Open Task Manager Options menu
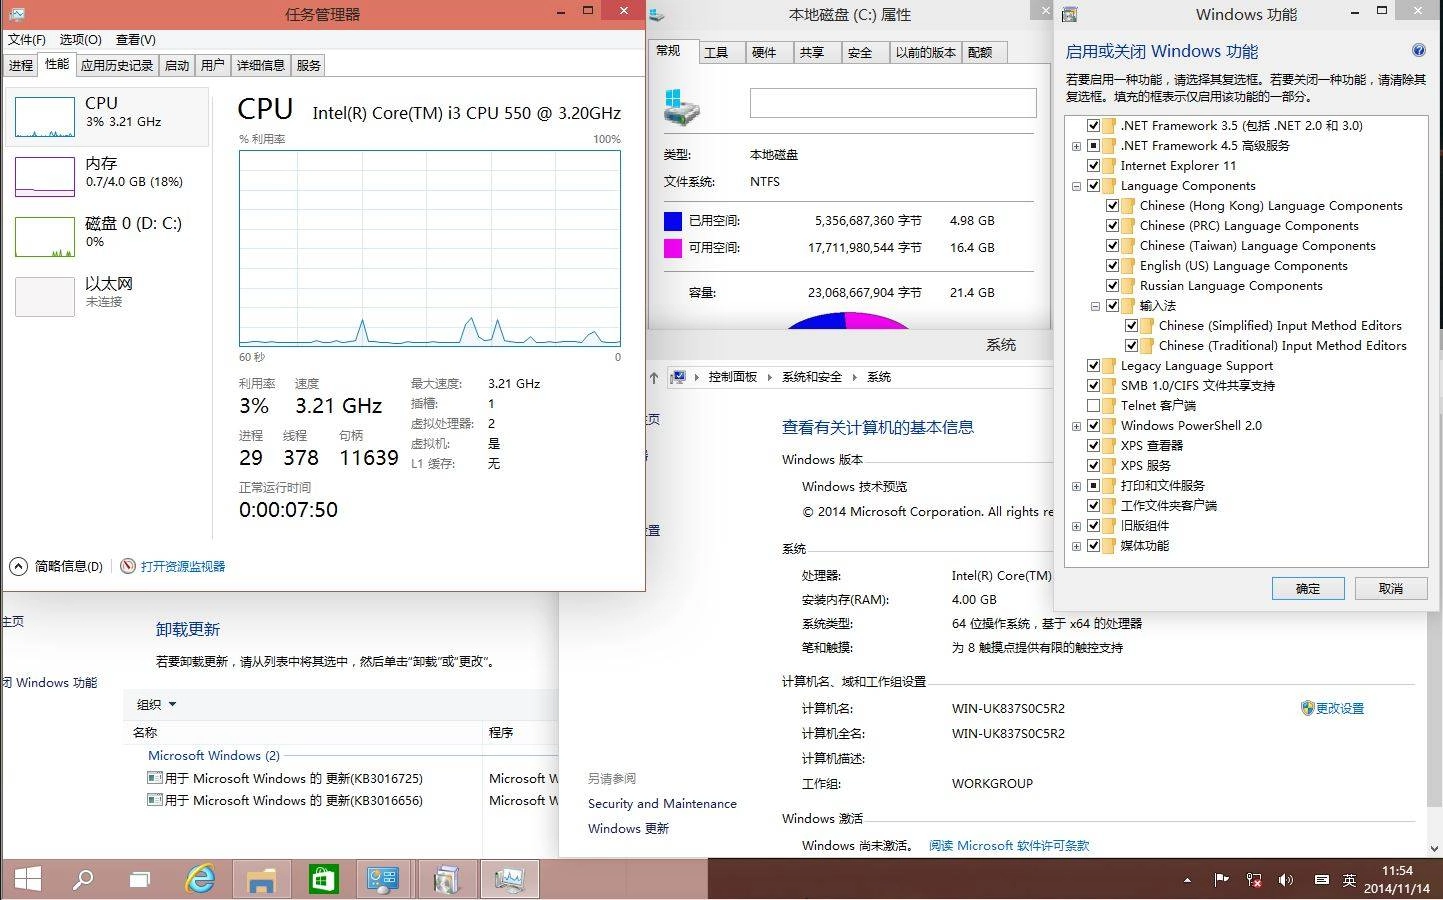1443x900 pixels. pyautogui.click(x=80, y=40)
